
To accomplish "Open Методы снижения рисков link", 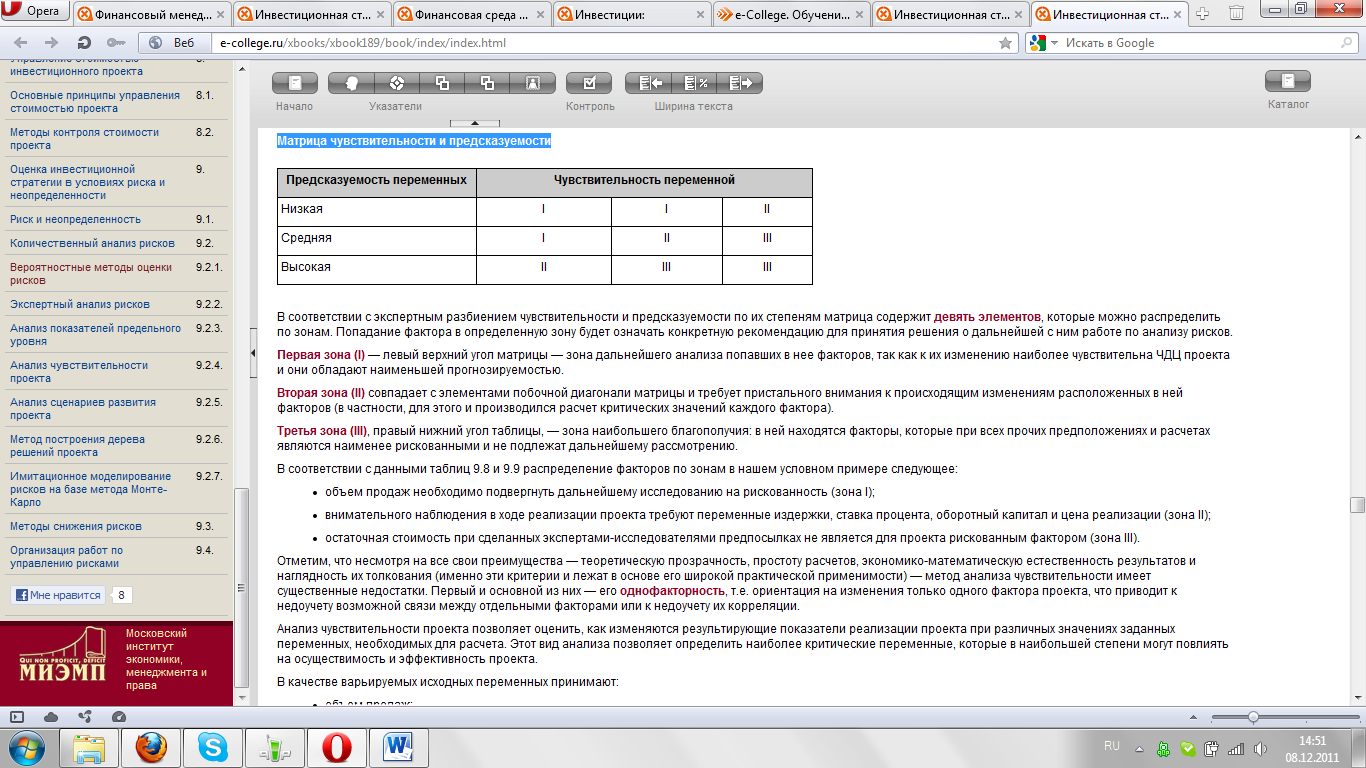I will tap(76, 526).
